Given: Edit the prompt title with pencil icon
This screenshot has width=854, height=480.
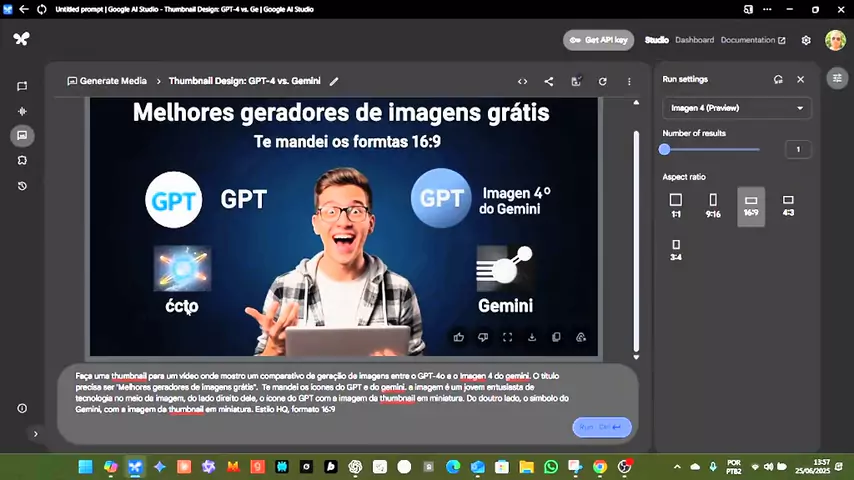Looking at the screenshot, I should pyautogui.click(x=334, y=81).
